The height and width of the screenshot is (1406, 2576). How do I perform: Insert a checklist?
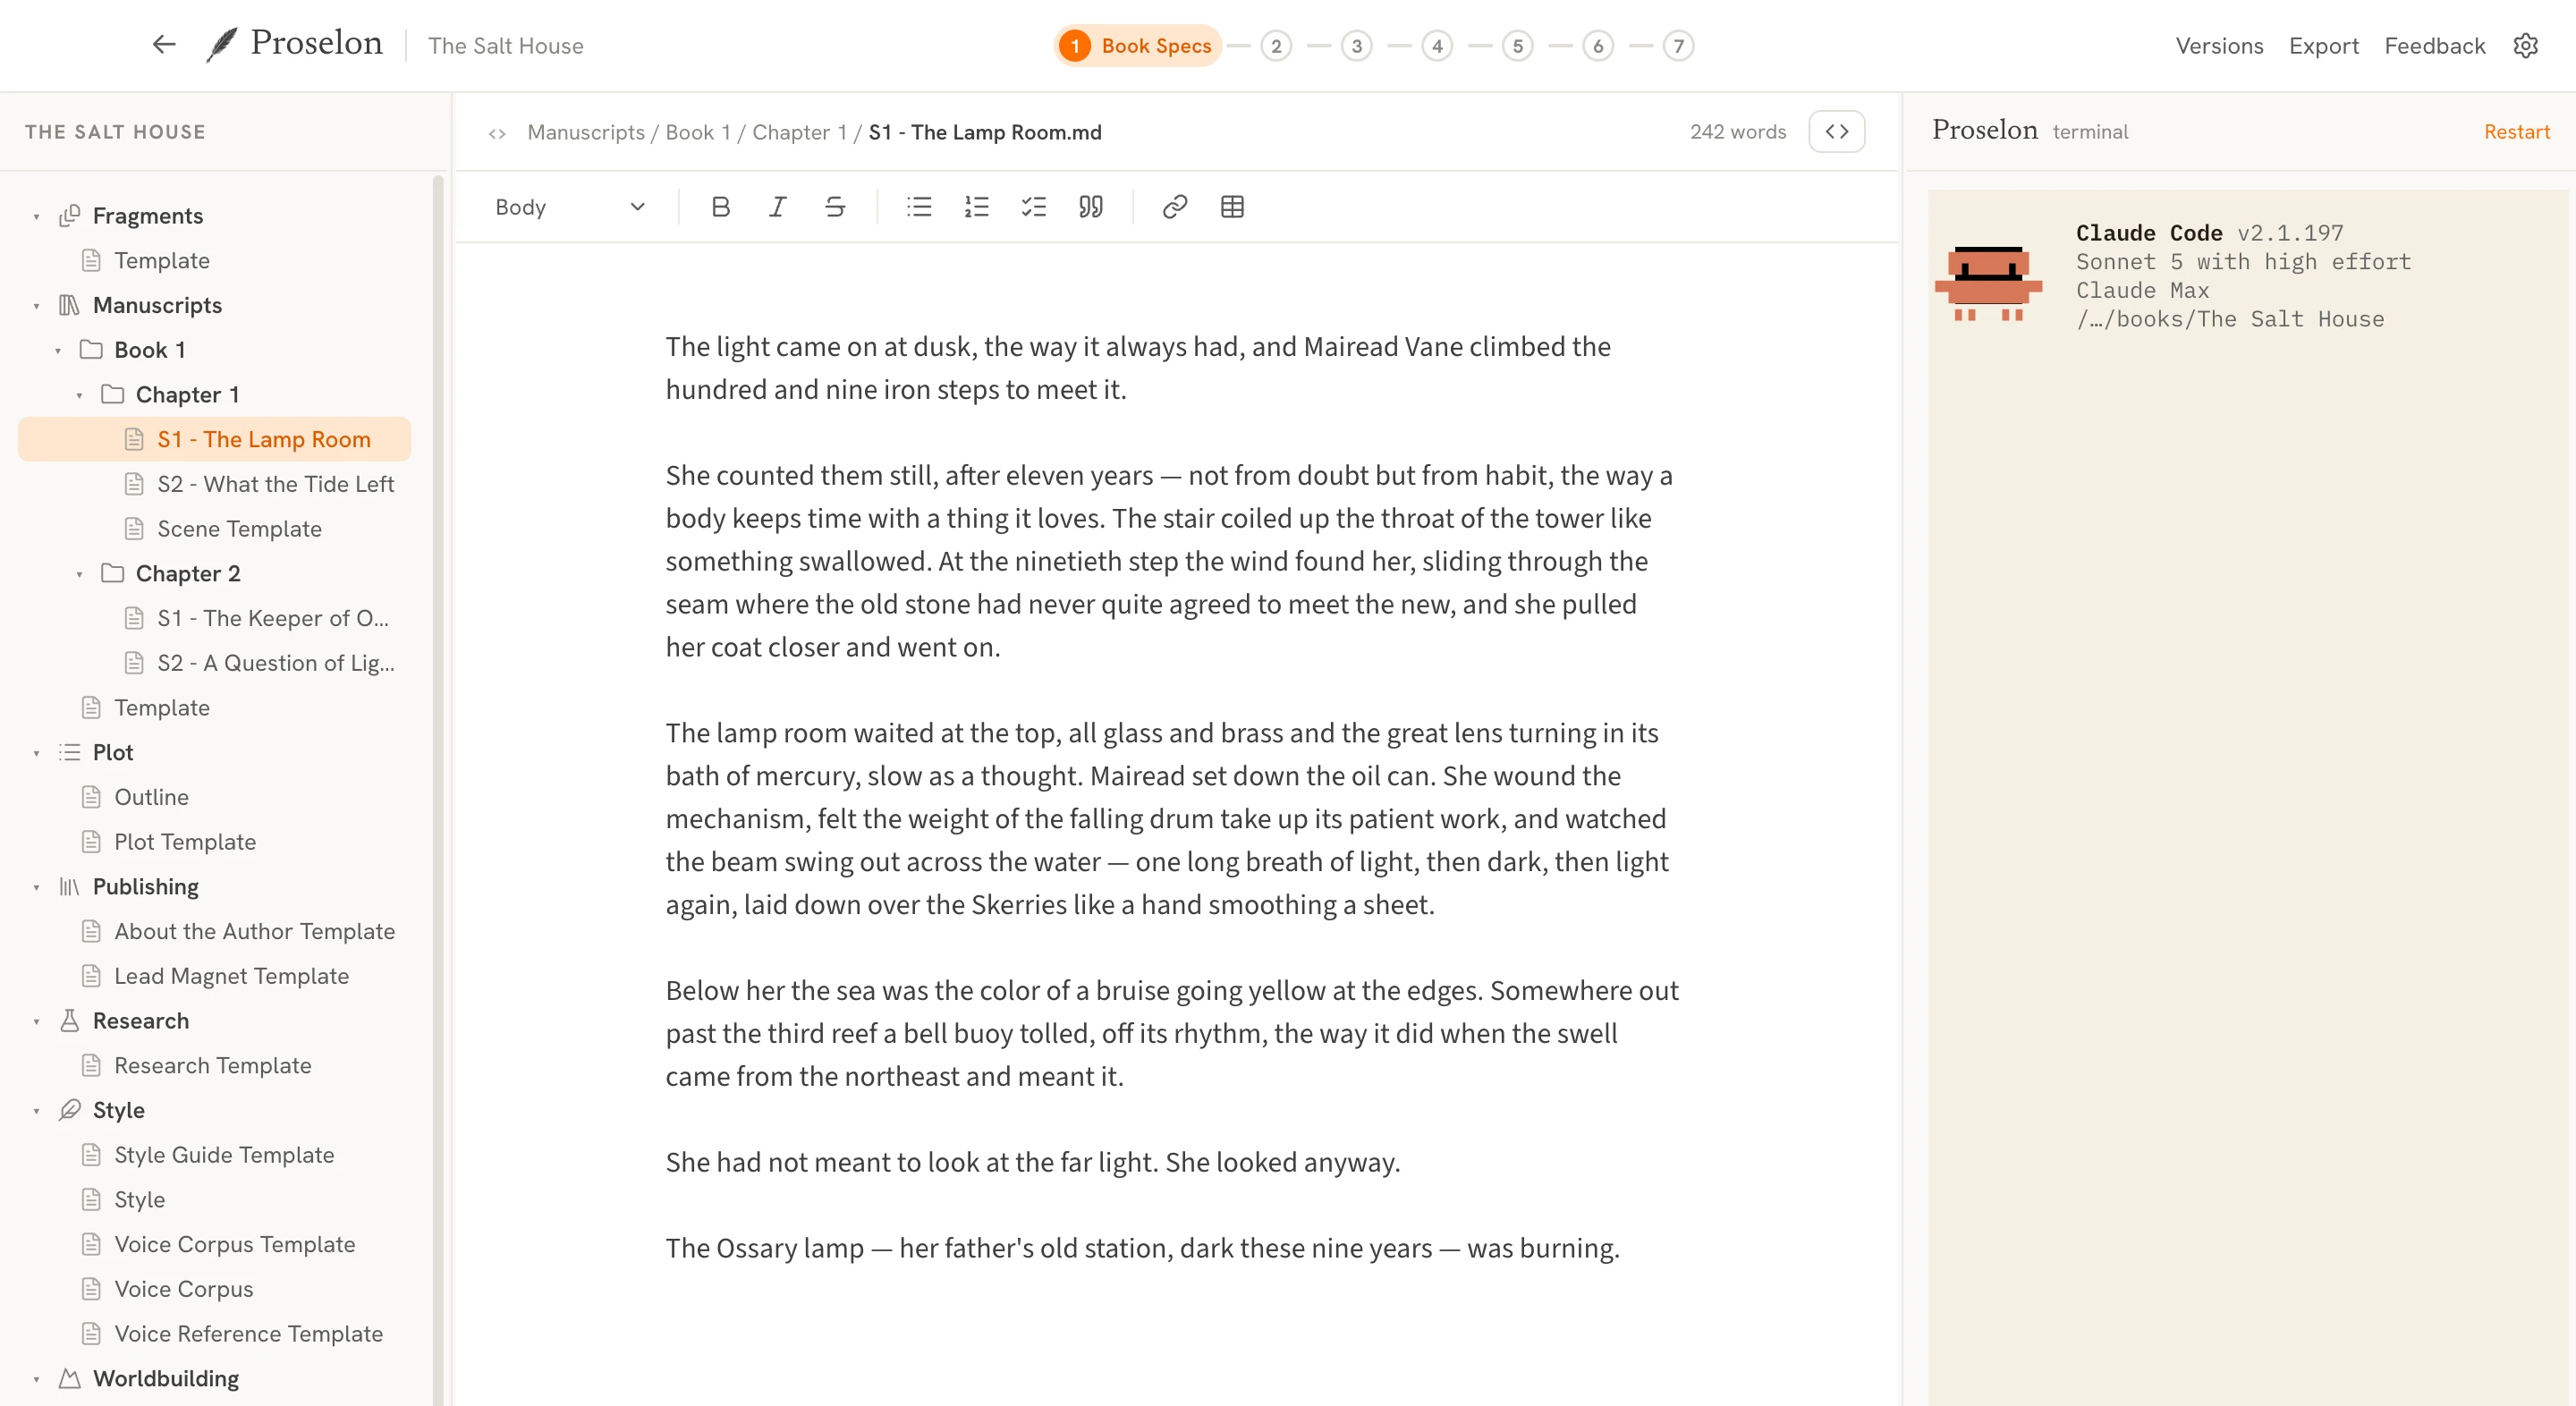click(1033, 207)
